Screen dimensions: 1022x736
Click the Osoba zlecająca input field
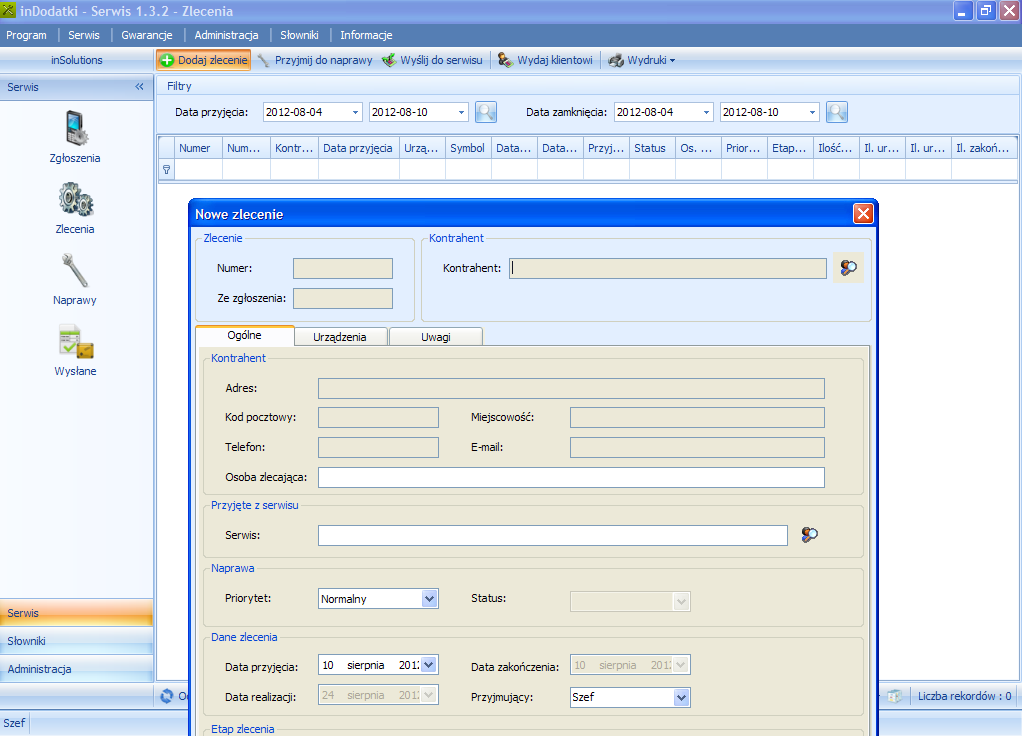571,477
